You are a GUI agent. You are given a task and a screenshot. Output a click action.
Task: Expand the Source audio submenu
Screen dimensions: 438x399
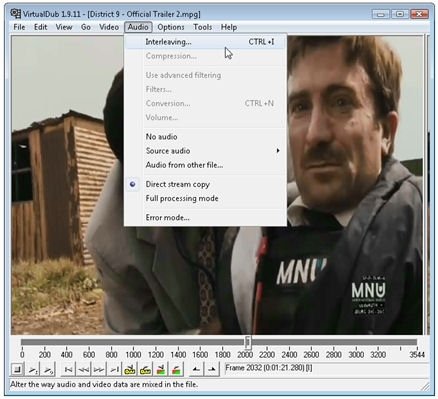205,151
